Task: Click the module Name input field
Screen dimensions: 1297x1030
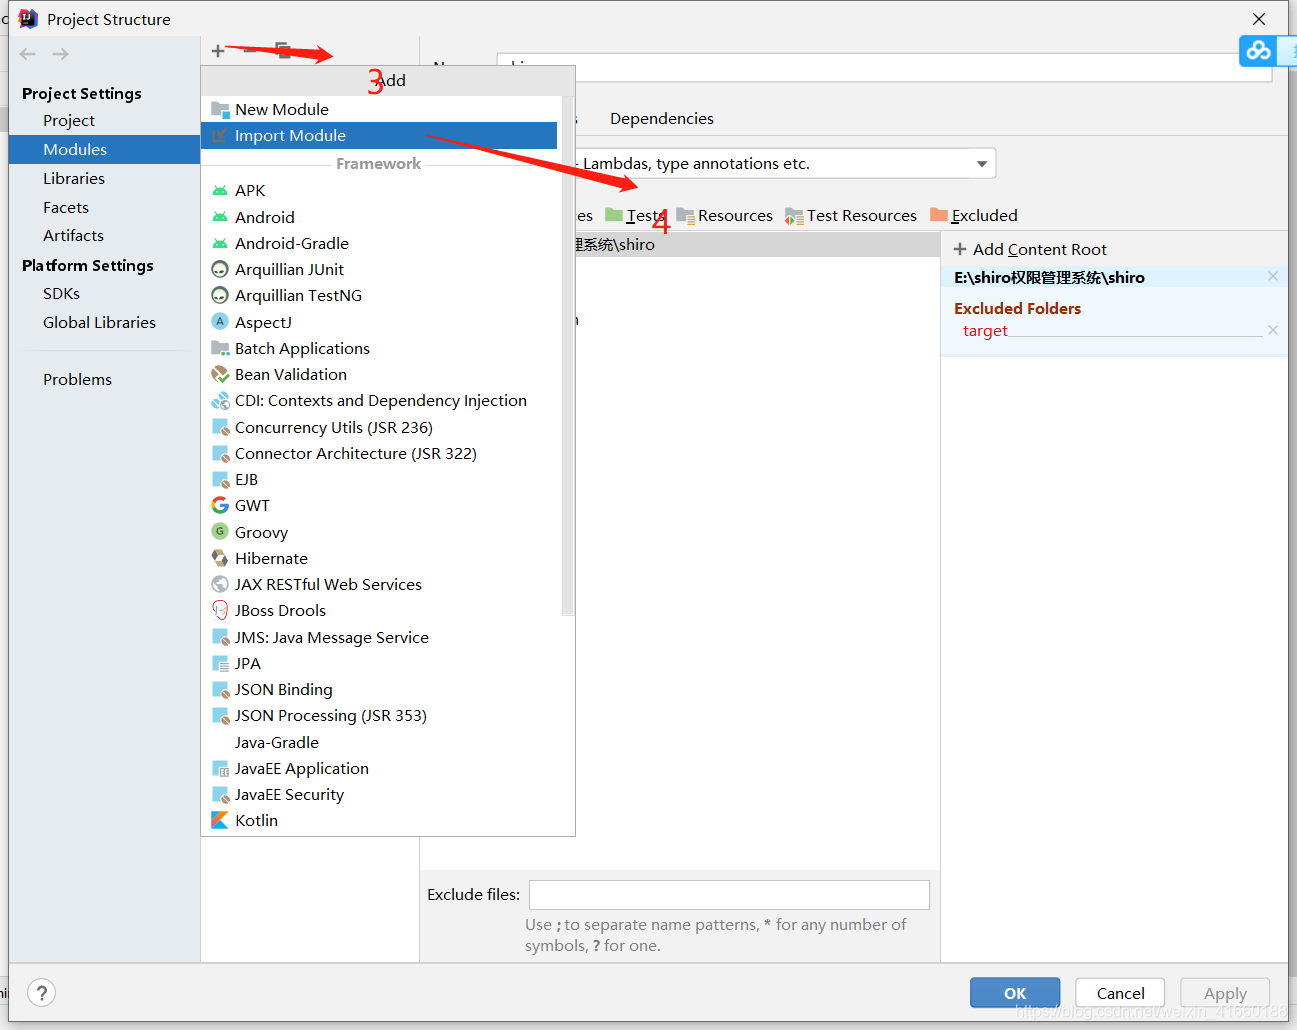Action: 884,67
